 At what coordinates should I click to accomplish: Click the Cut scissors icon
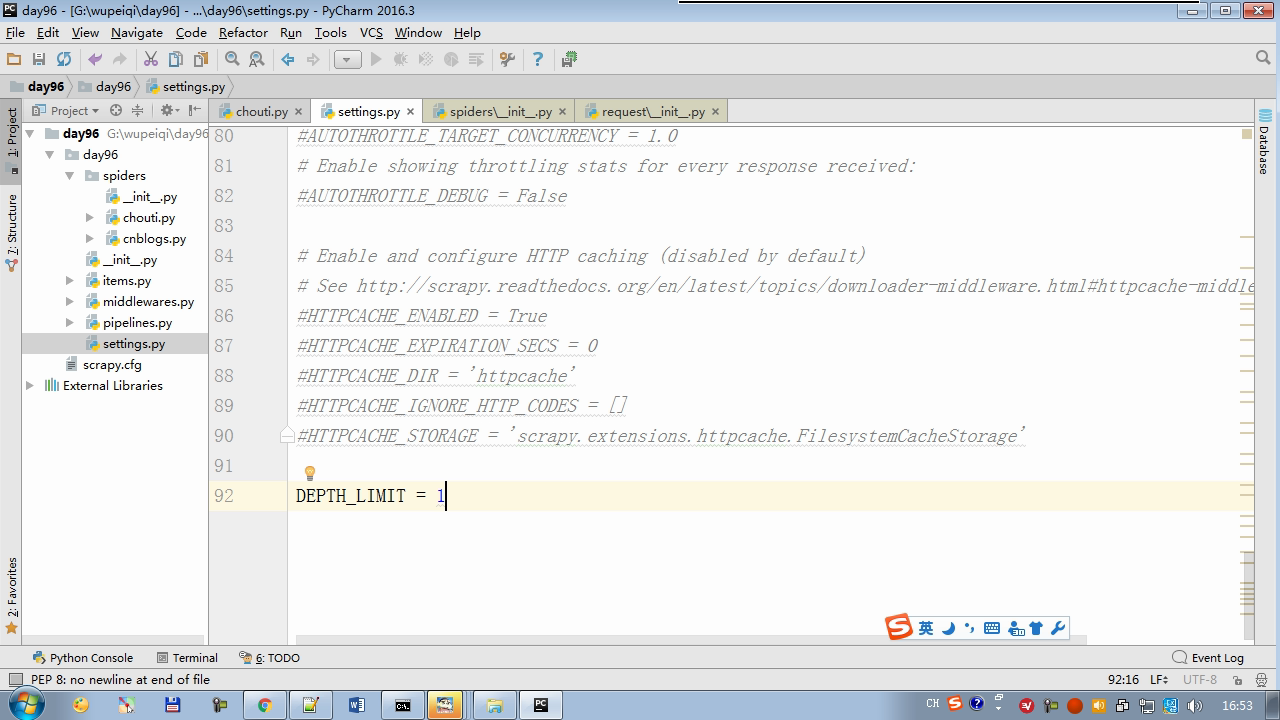[151, 59]
